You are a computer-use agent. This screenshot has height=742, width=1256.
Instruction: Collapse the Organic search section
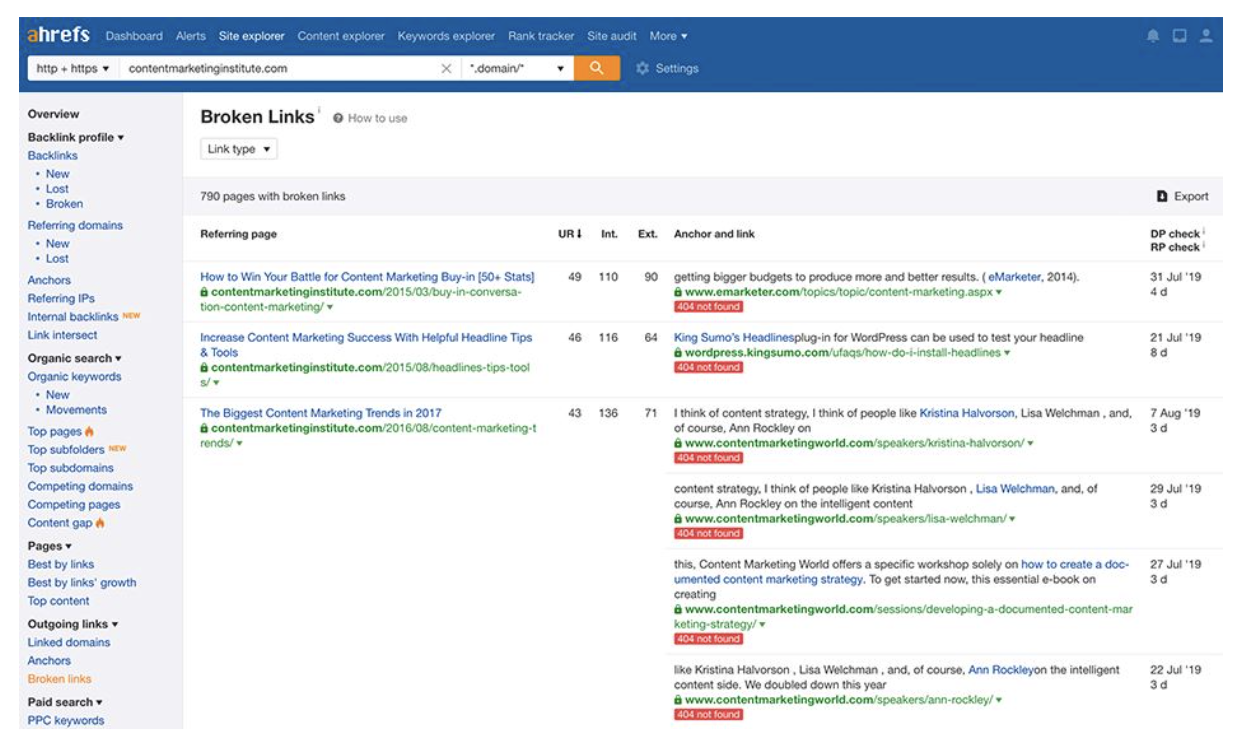75,358
